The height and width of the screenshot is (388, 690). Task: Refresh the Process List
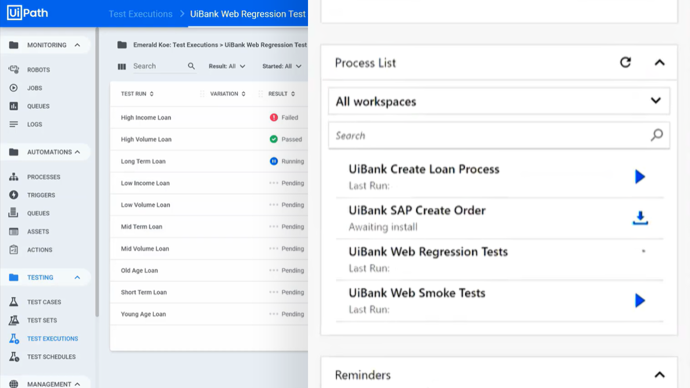click(625, 62)
